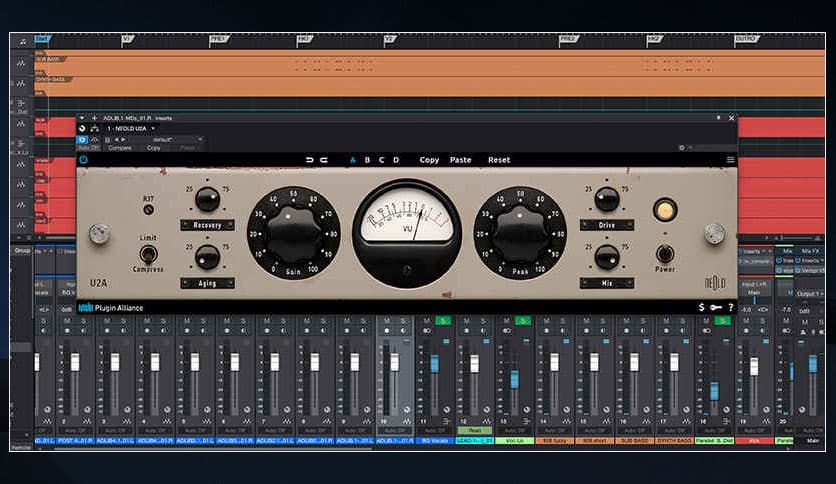The height and width of the screenshot is (484, 836).
Task: Undo last plugin change
Action: pos(310,160)
